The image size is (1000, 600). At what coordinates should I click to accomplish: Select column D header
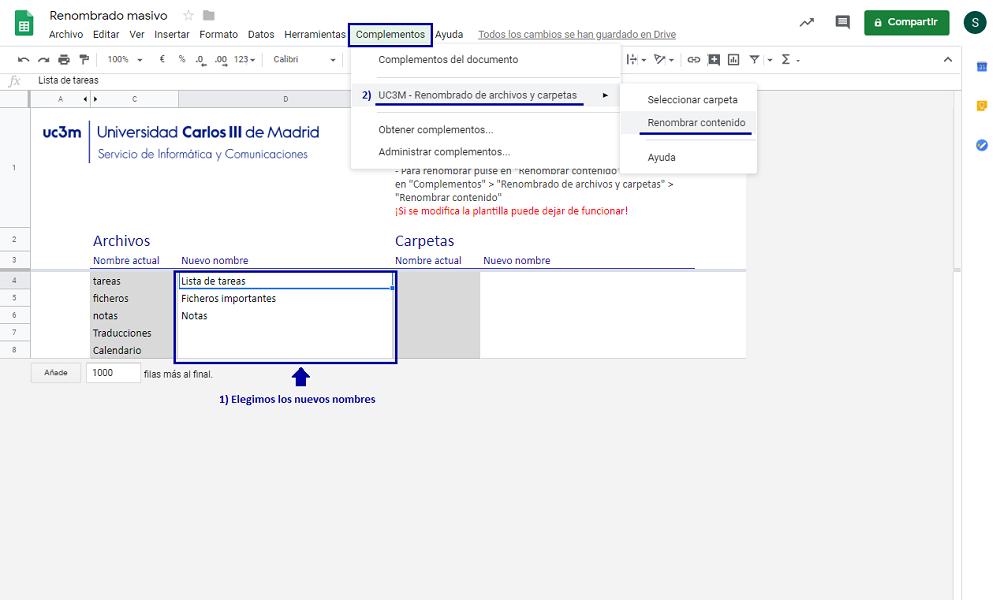(285, 99)
